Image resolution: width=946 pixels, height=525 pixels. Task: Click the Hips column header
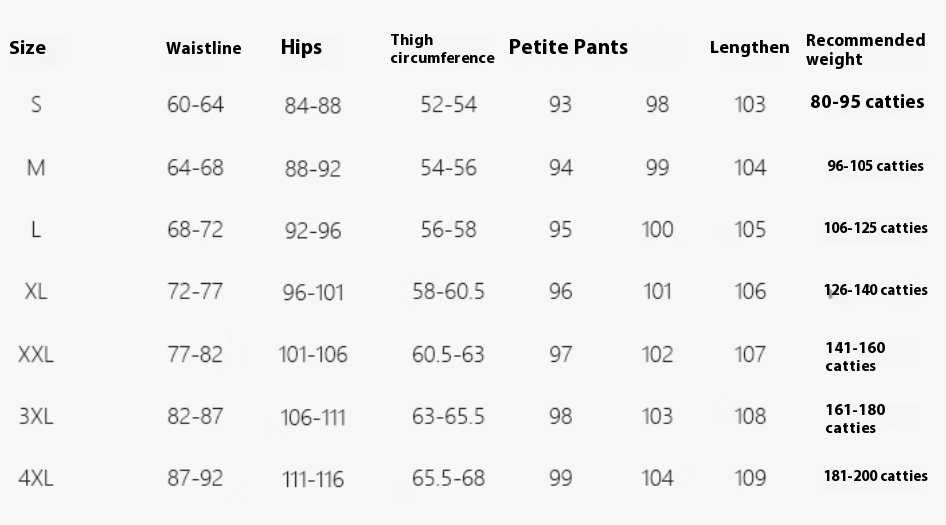pyautogui.click(x=301, y=48)
